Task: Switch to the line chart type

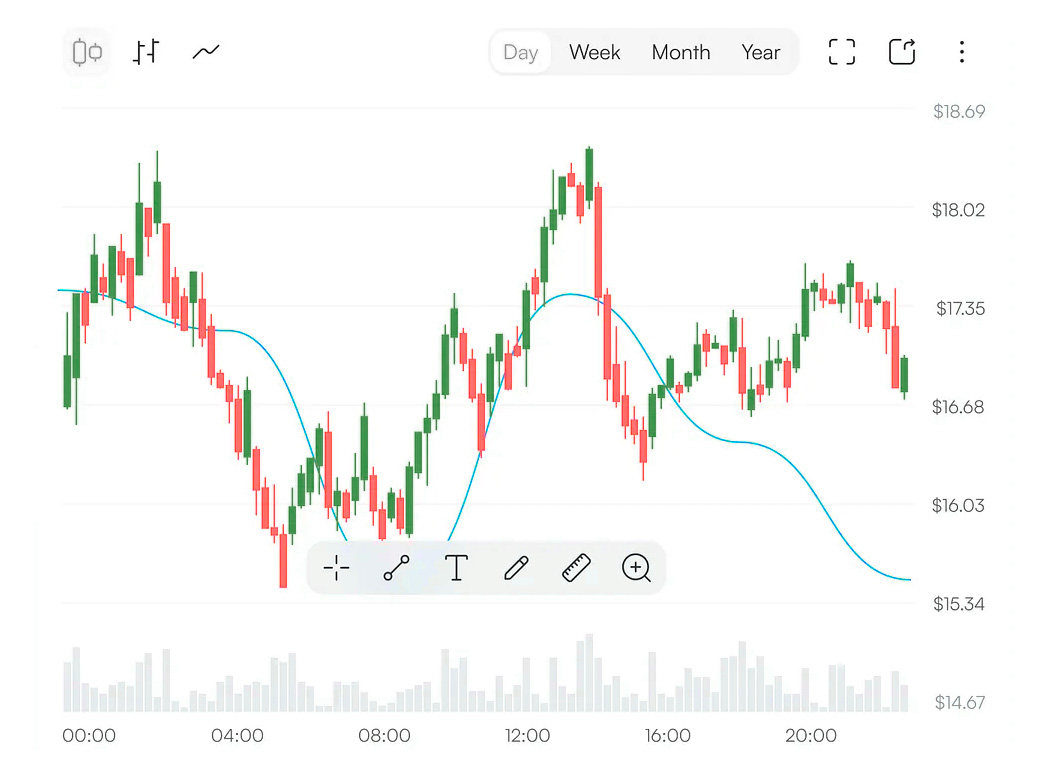Action: coord(206,52)
